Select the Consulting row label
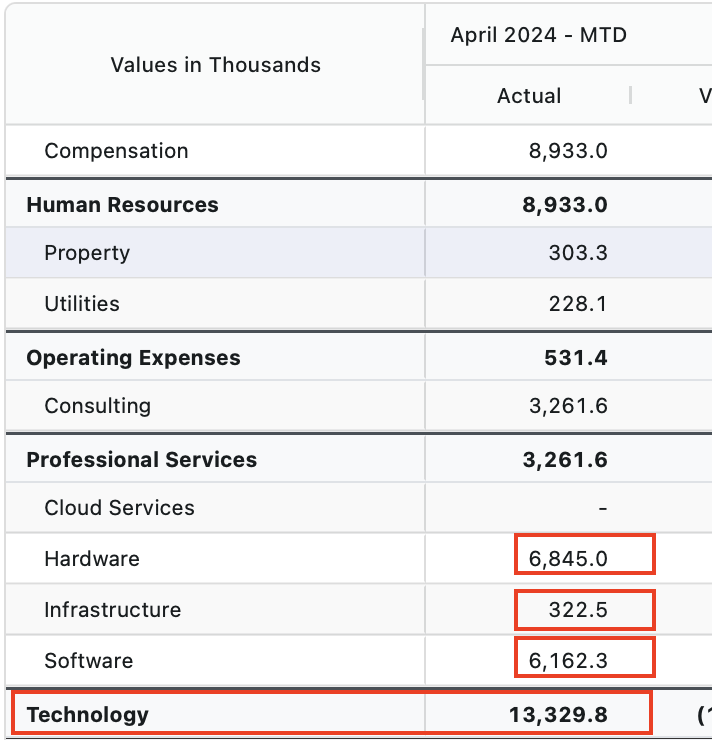This screenshot has height=740, width=712. point(98,406)
